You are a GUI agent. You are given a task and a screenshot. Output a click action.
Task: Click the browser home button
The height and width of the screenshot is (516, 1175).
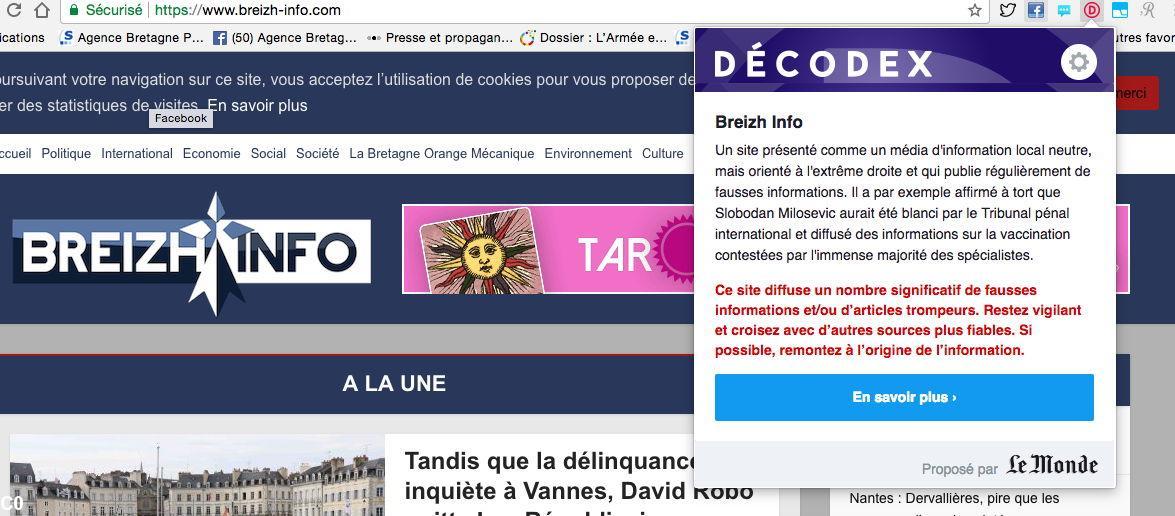pos(41,10)
